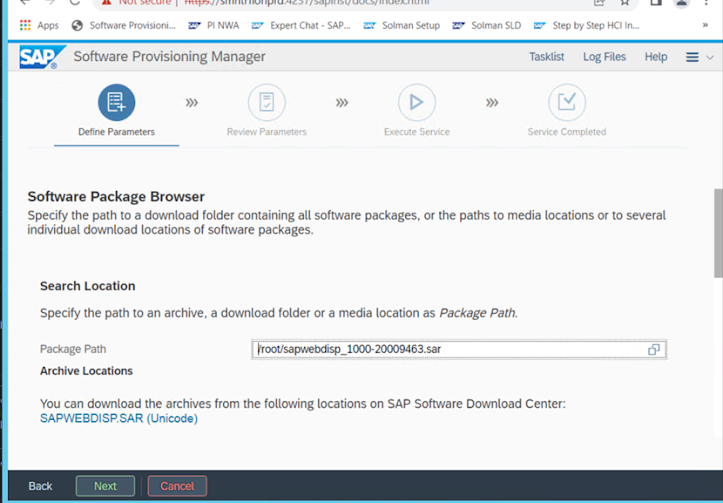This screenshot has width=723, height=503.
Task: Select the Execute Service step icon
Action: tap(416, 102)
